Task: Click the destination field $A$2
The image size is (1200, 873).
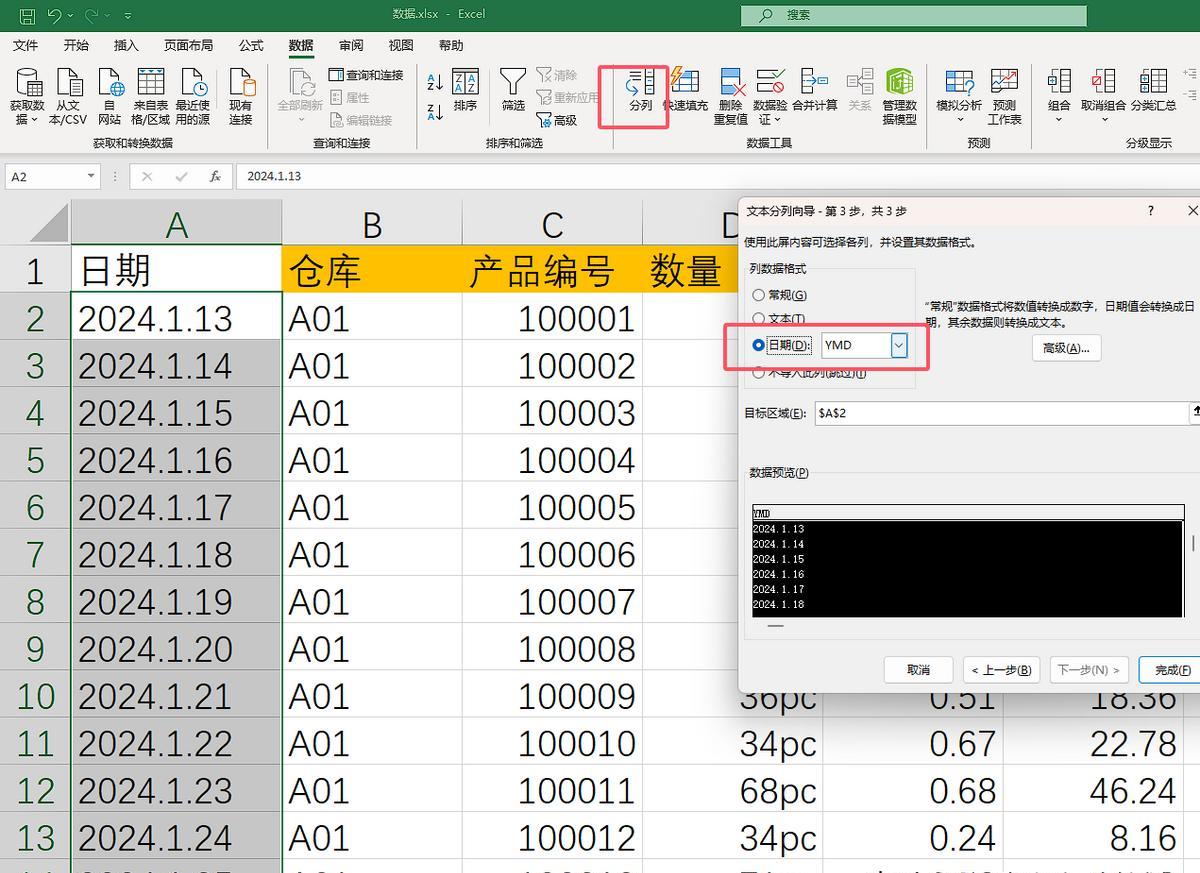Action: coord(1000,413)
